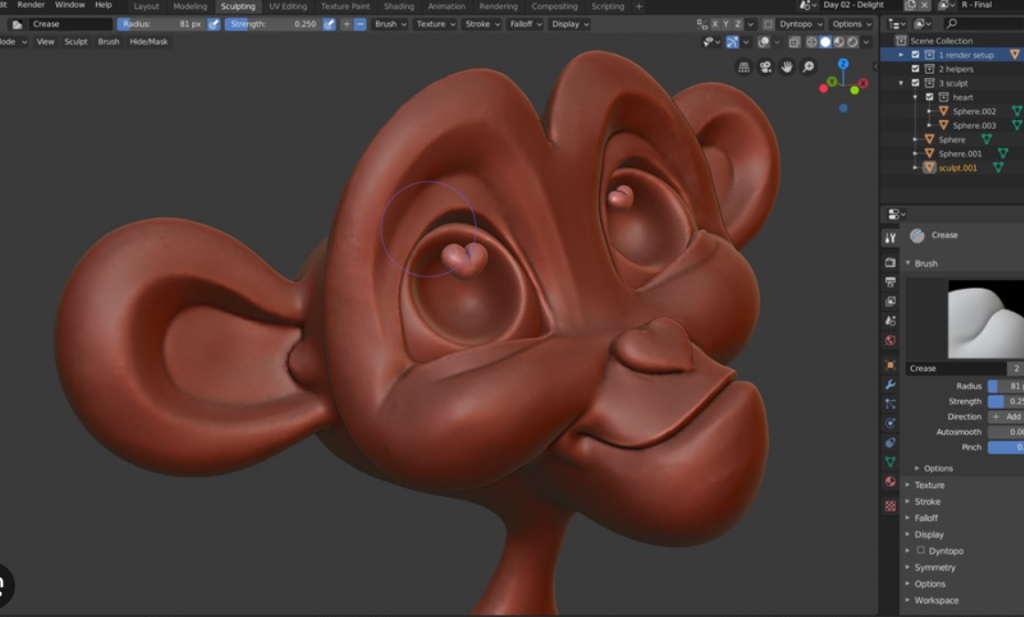Viewport: 1024px width, 617px height.
Task: Select rendered viewport shading mode
Action: pyautogui.click(x=852, y=42)
